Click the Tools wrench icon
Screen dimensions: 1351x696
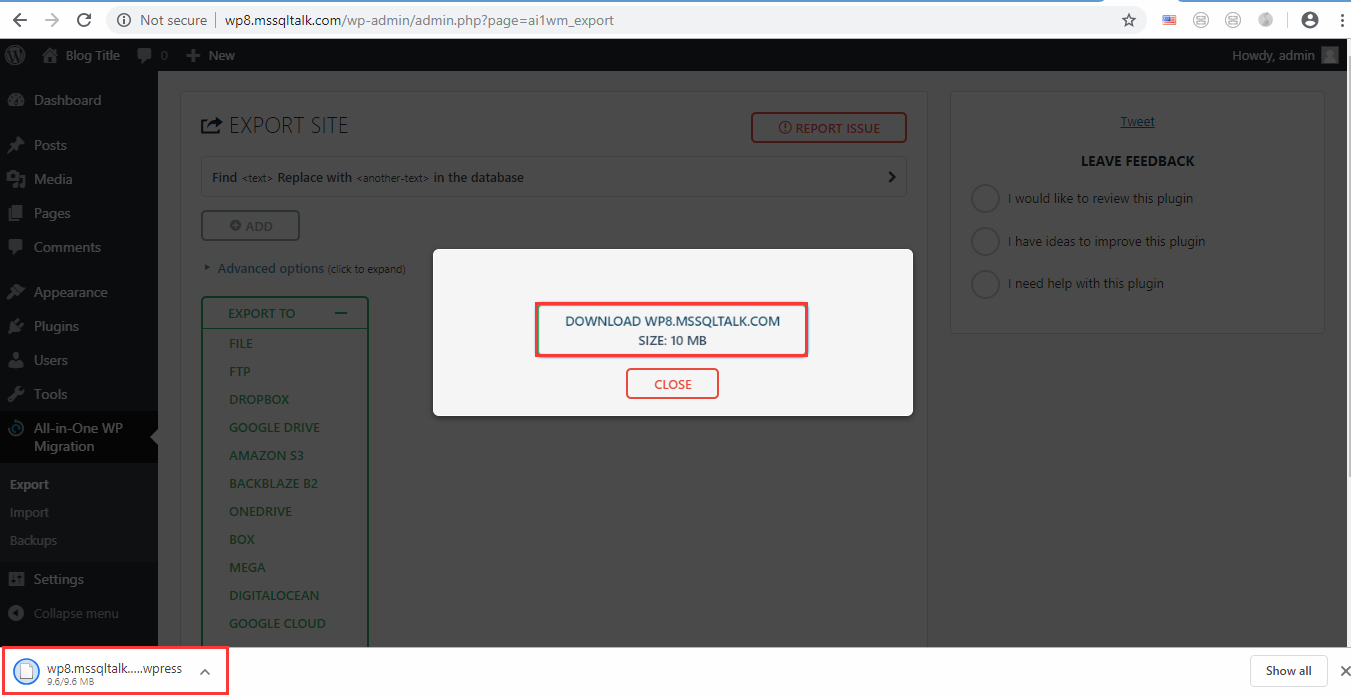tap(15, 394)
